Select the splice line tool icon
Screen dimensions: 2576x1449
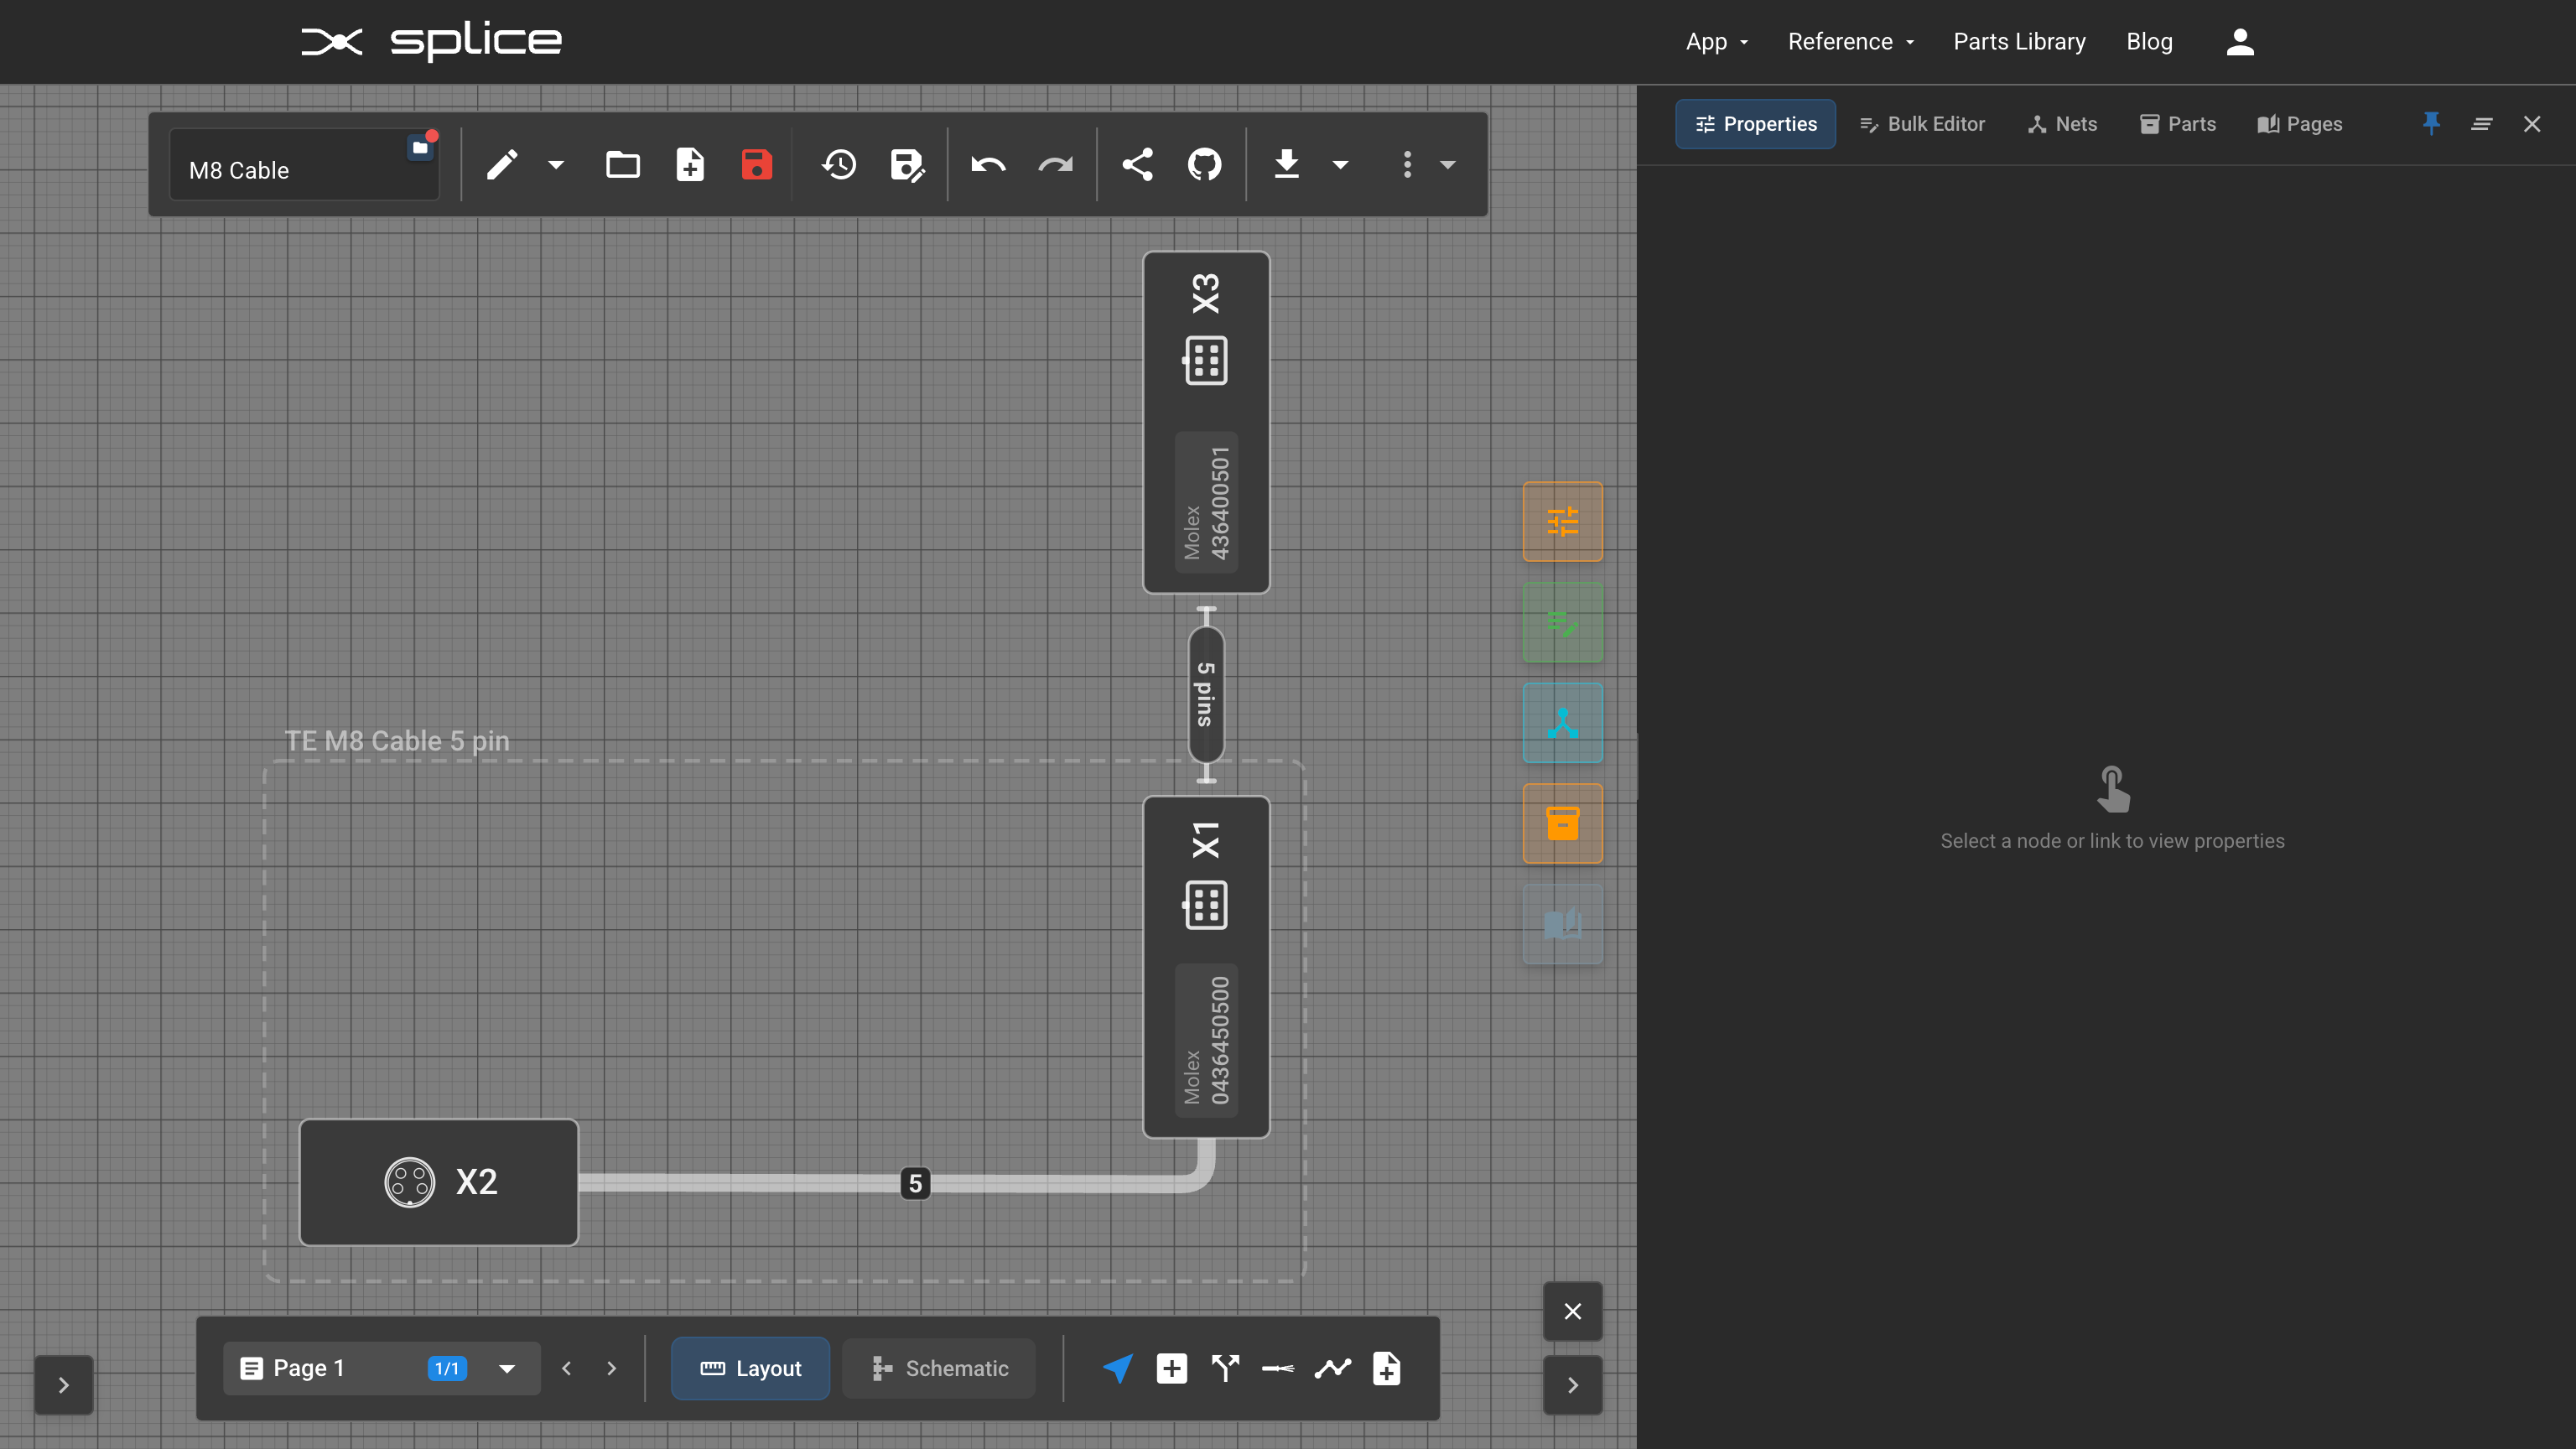click(x=1278, y=1368)
